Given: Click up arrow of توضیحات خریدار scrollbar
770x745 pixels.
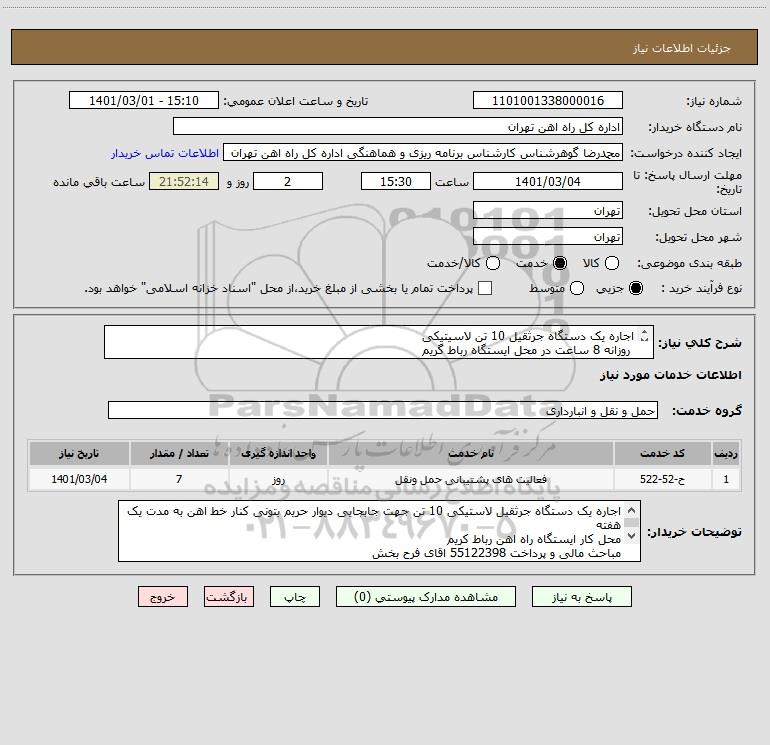Looking at the screenshot, I should 632,510.
